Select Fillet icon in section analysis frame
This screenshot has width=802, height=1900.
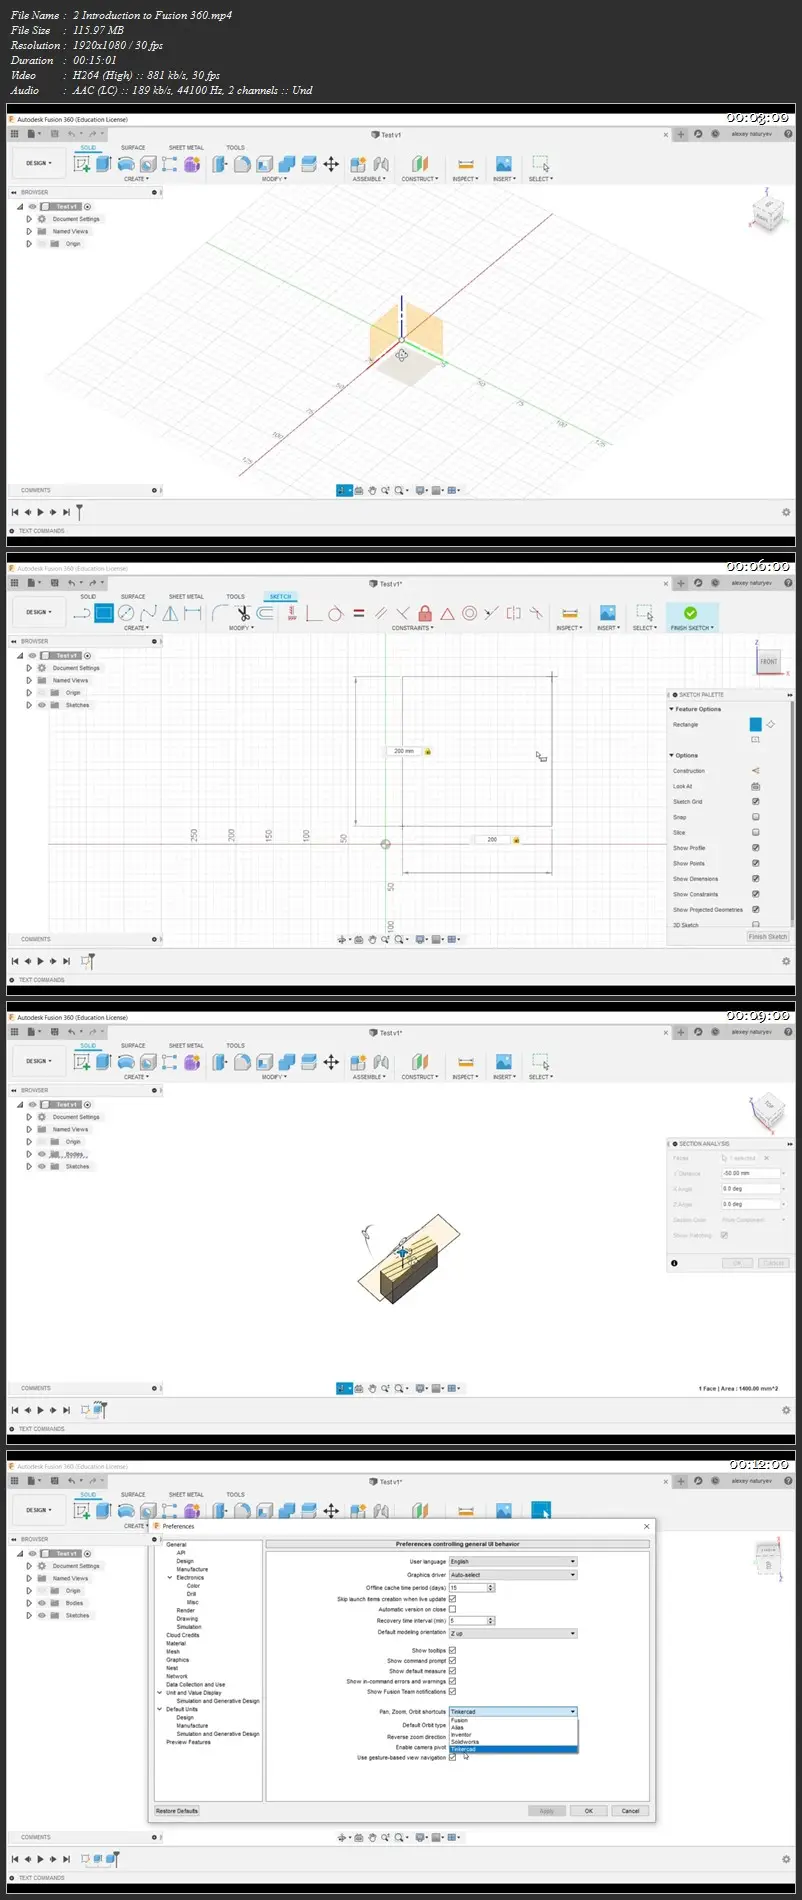coord(242,1062)
